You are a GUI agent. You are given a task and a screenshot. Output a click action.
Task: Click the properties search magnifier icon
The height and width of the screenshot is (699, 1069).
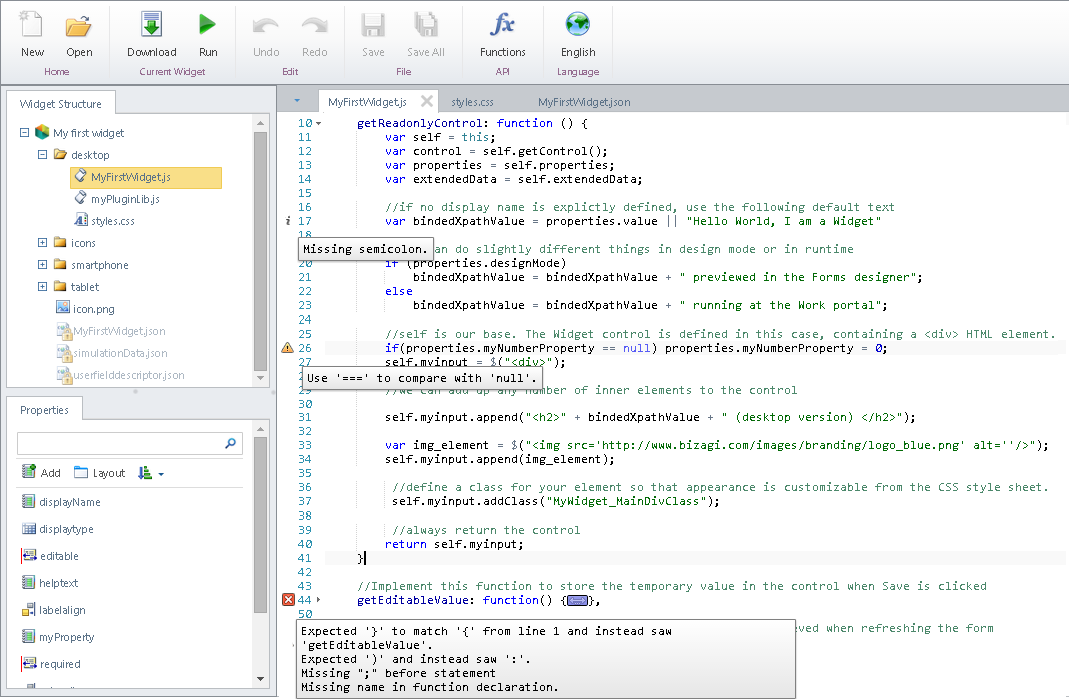point(230,443)
